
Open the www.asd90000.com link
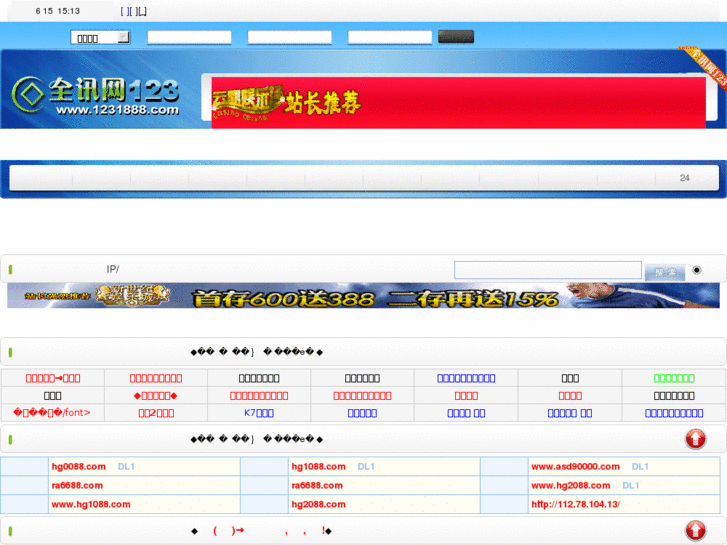click(575, 467)
